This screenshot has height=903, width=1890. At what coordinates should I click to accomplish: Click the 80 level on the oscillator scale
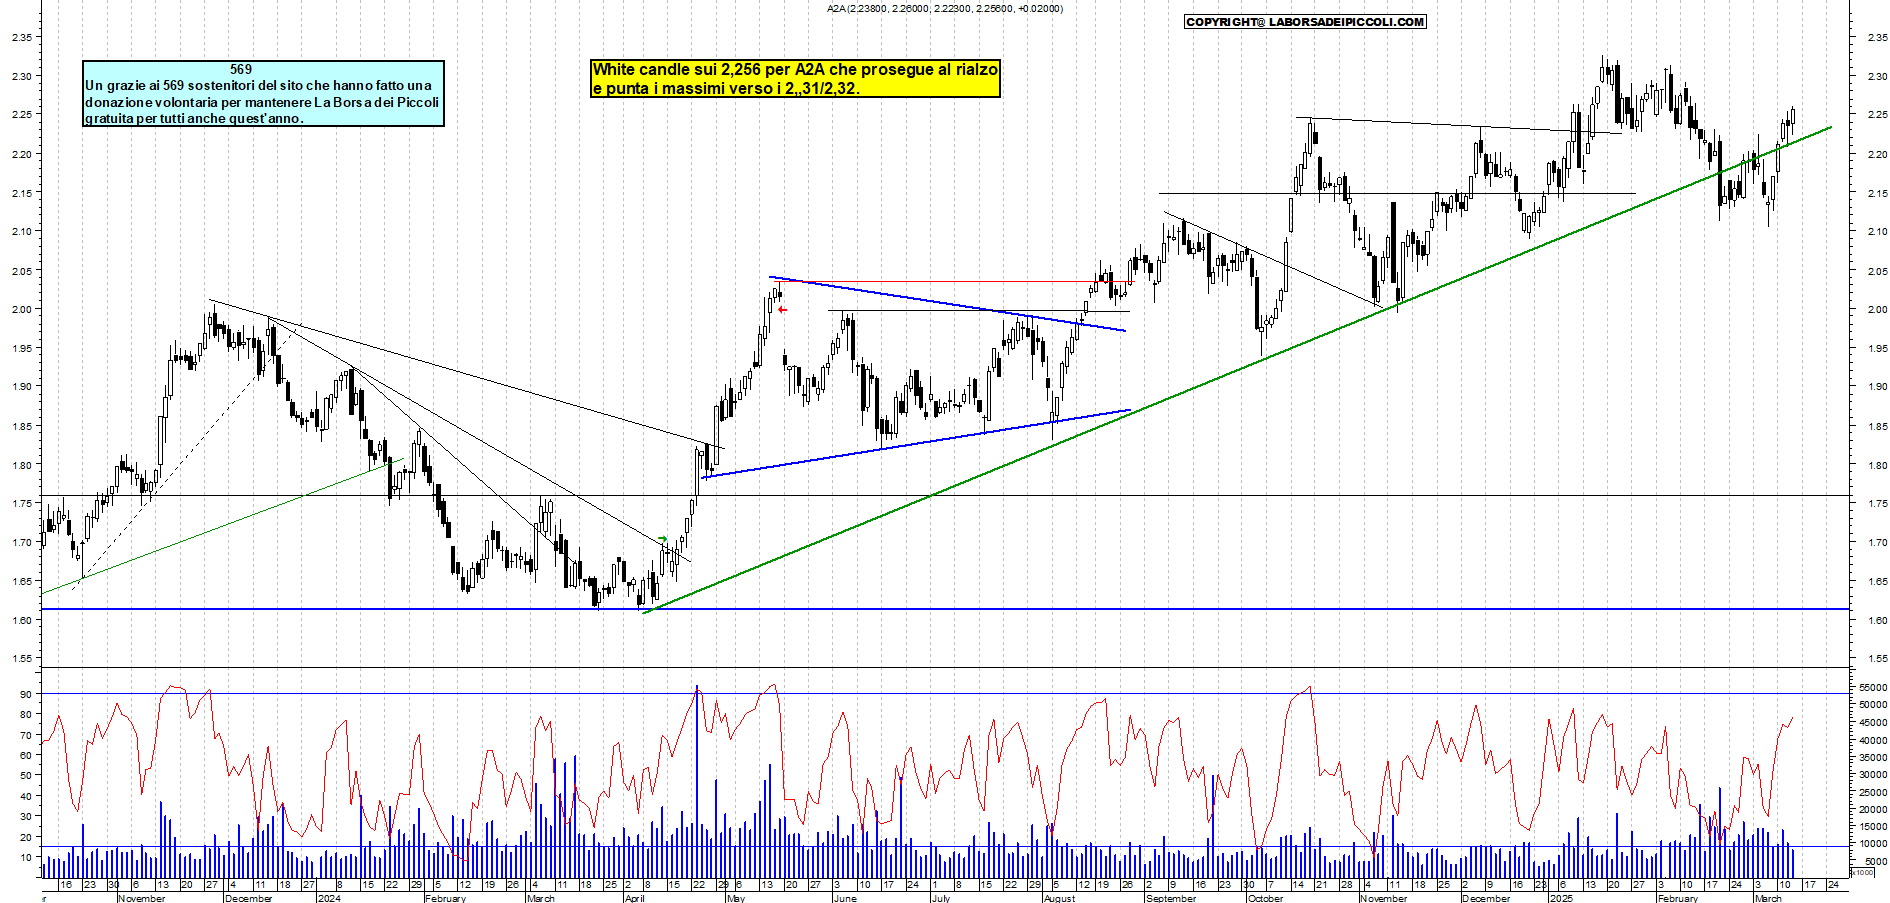click(x=25, y=714)
